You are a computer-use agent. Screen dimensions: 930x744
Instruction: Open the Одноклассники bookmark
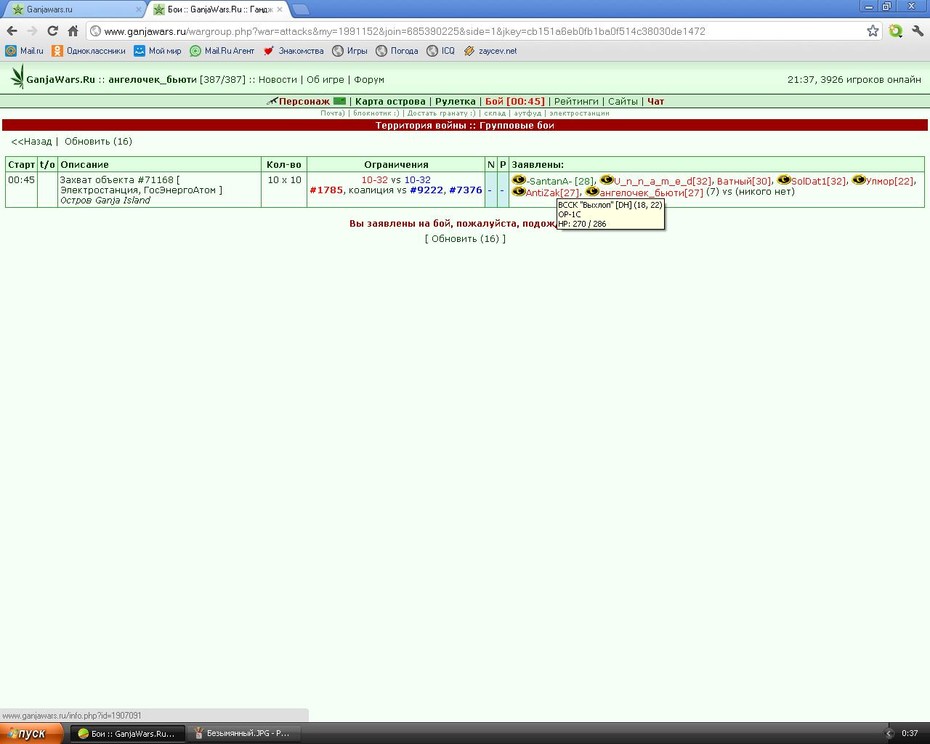click(88, 51)
